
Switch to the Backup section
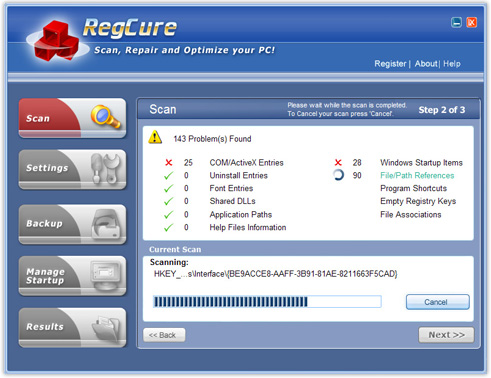[72, 224]
